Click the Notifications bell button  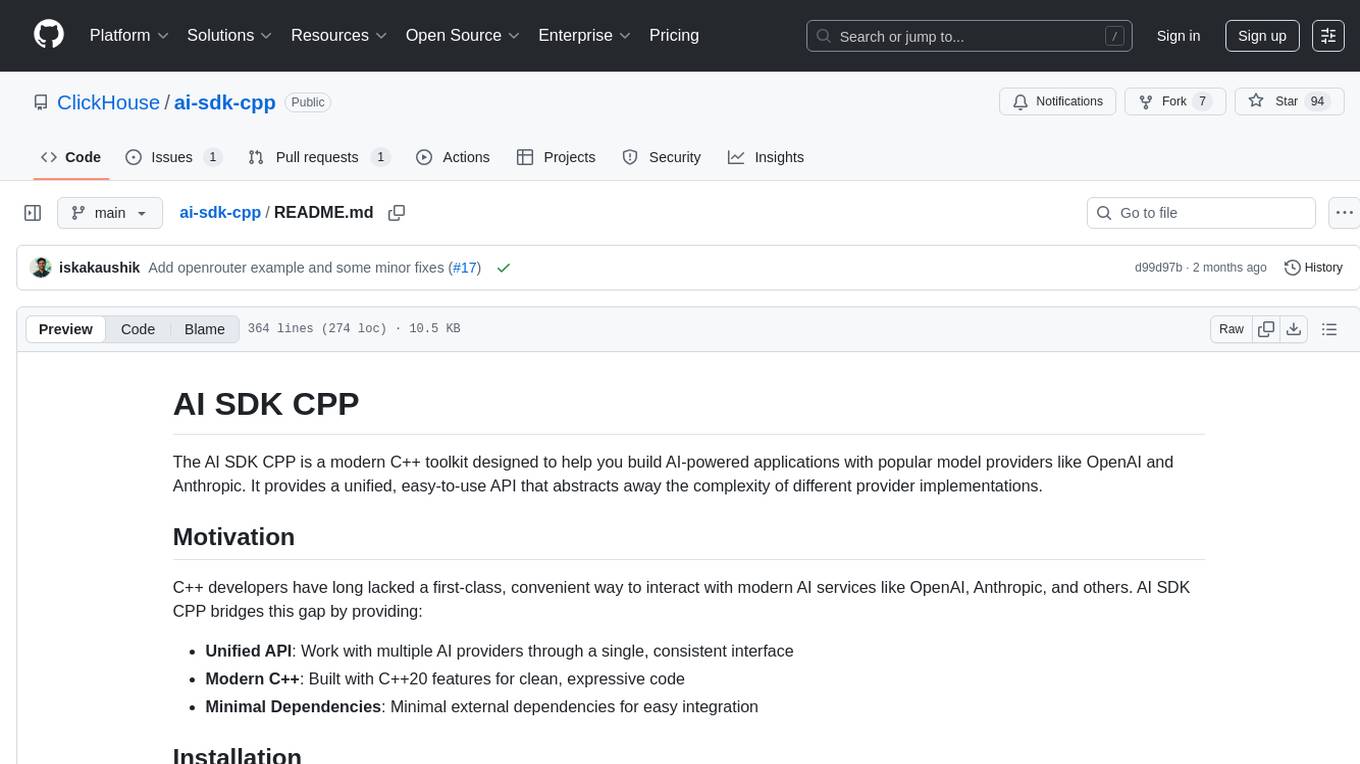[1058, 101]
